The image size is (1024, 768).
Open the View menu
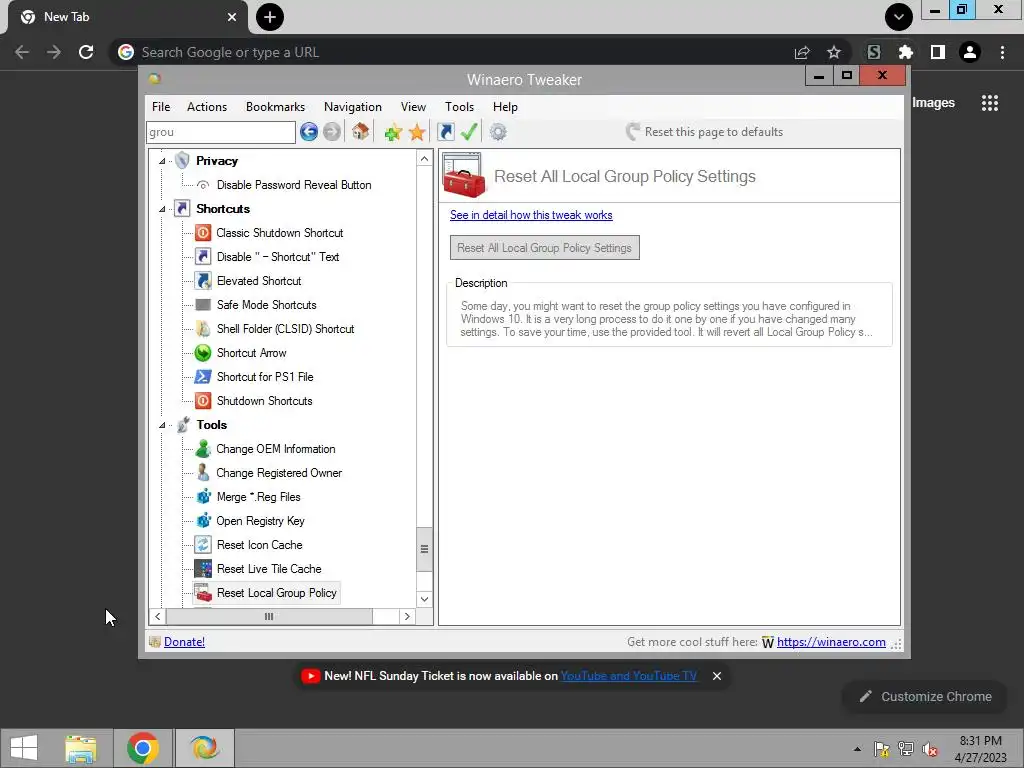[x=413, y=106]
